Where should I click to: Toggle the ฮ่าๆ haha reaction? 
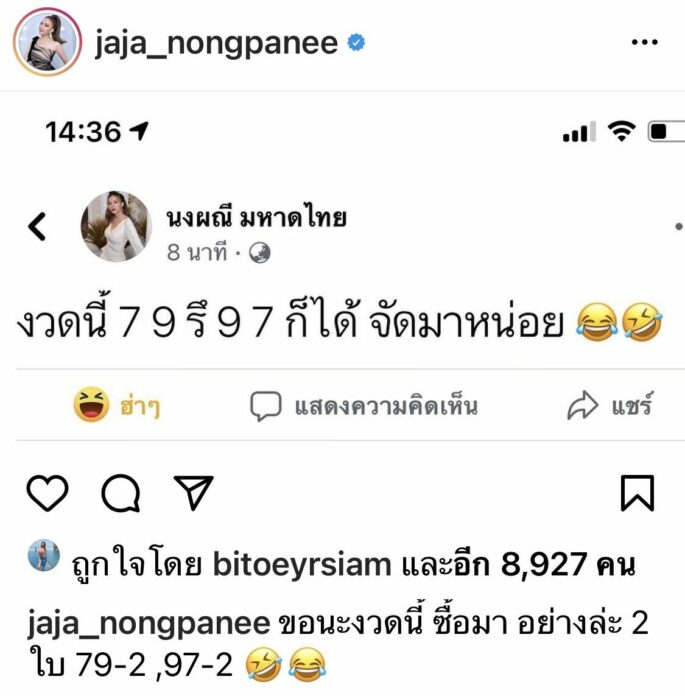[117, 404]
